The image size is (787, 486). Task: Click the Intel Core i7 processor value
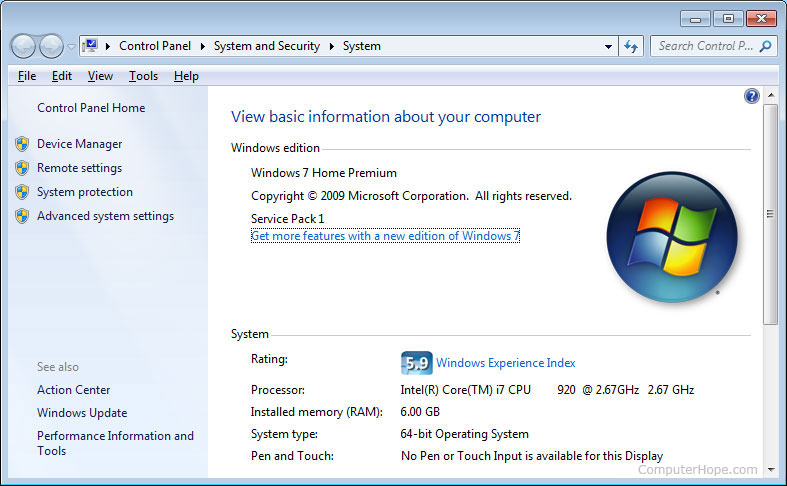[547, 390]
